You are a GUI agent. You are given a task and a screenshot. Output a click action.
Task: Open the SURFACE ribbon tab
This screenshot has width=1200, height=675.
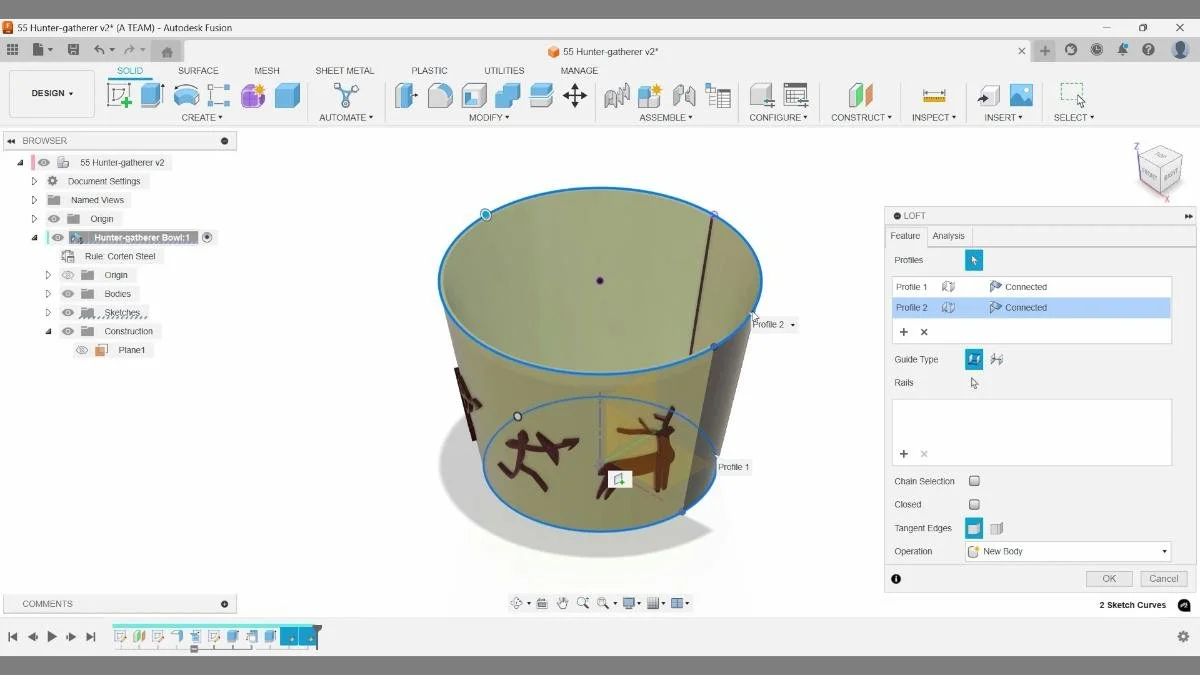point(198,70)
